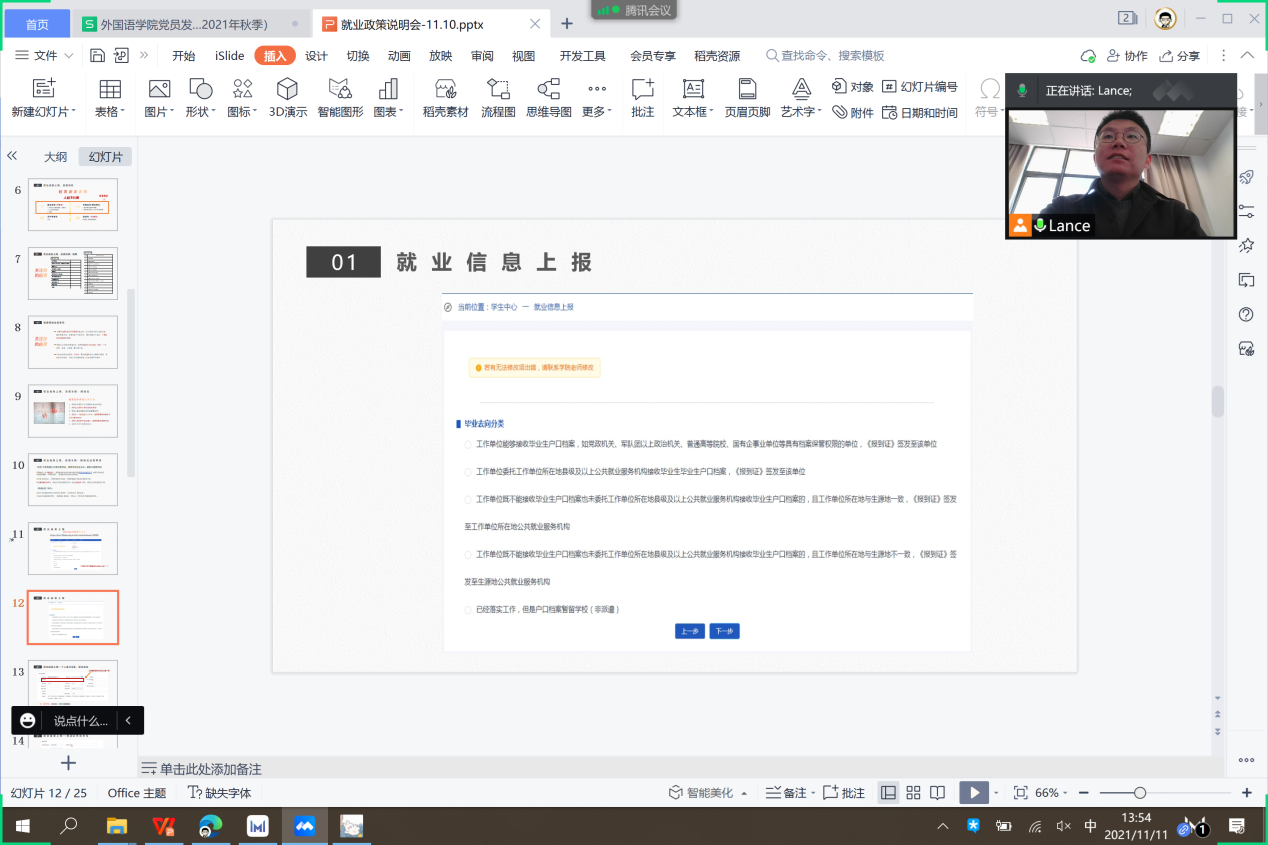Open the 形状 shapes tool
Viewport: 1268px width, 845px height.
click(x=201, y=89)
